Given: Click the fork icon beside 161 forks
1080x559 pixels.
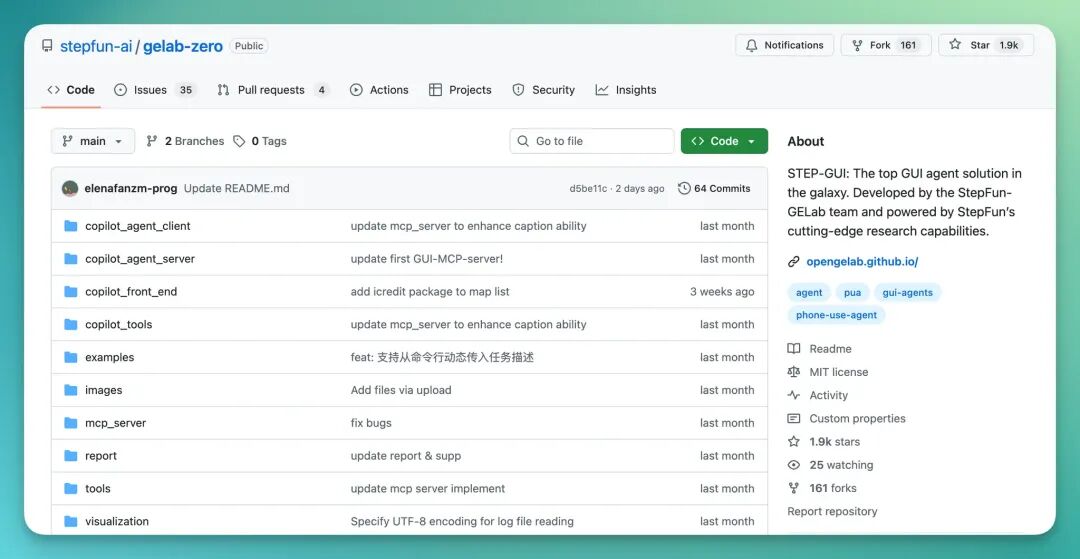Looking at the screenshot, I should tap(793, 488).
